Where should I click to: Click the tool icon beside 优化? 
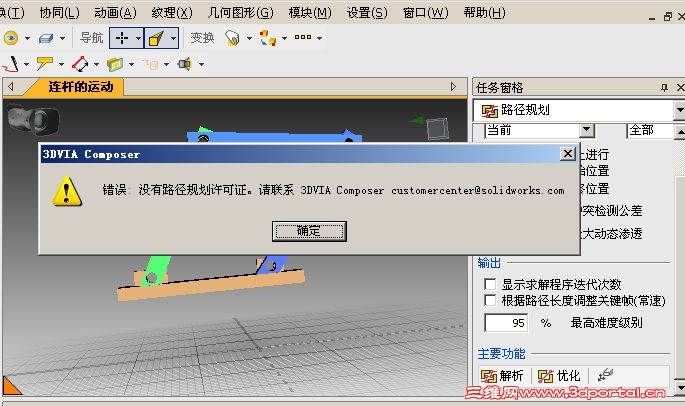(605, 375)
